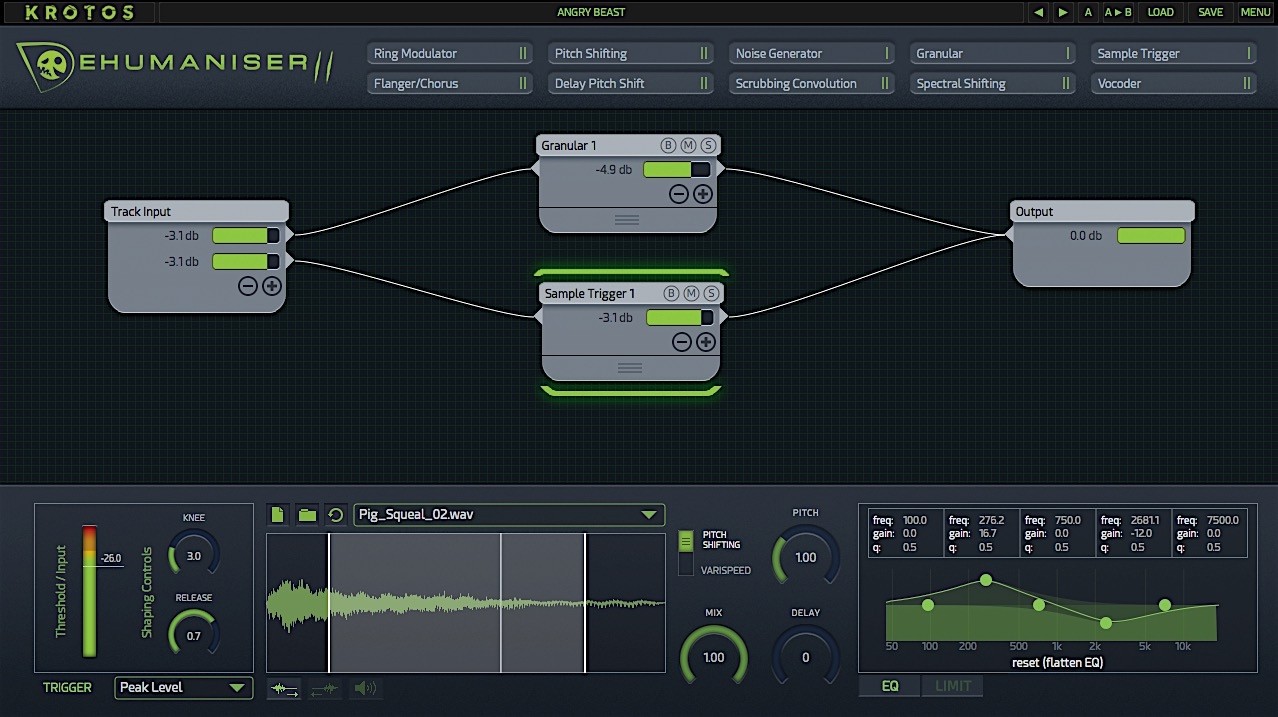Go to next preset arrow
The height and width of the screenshot is (717, 1278).
1063,12
